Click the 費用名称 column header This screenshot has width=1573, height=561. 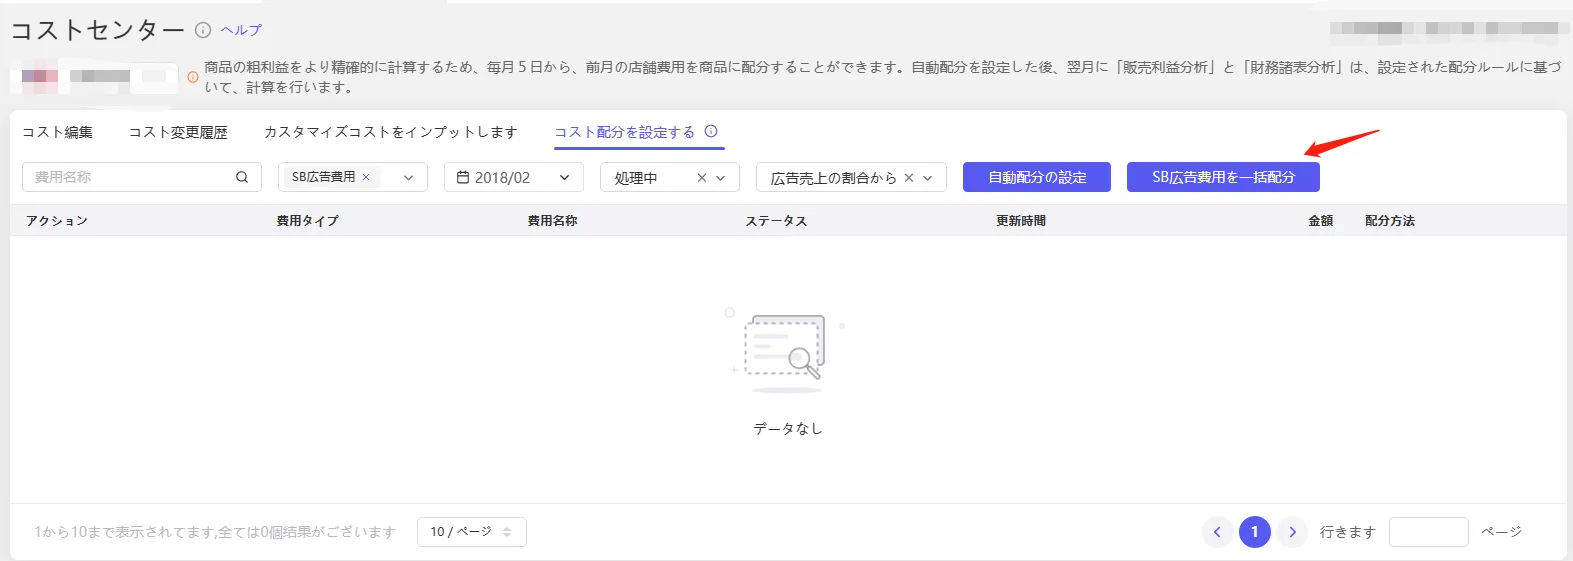[x=553, y=221]
